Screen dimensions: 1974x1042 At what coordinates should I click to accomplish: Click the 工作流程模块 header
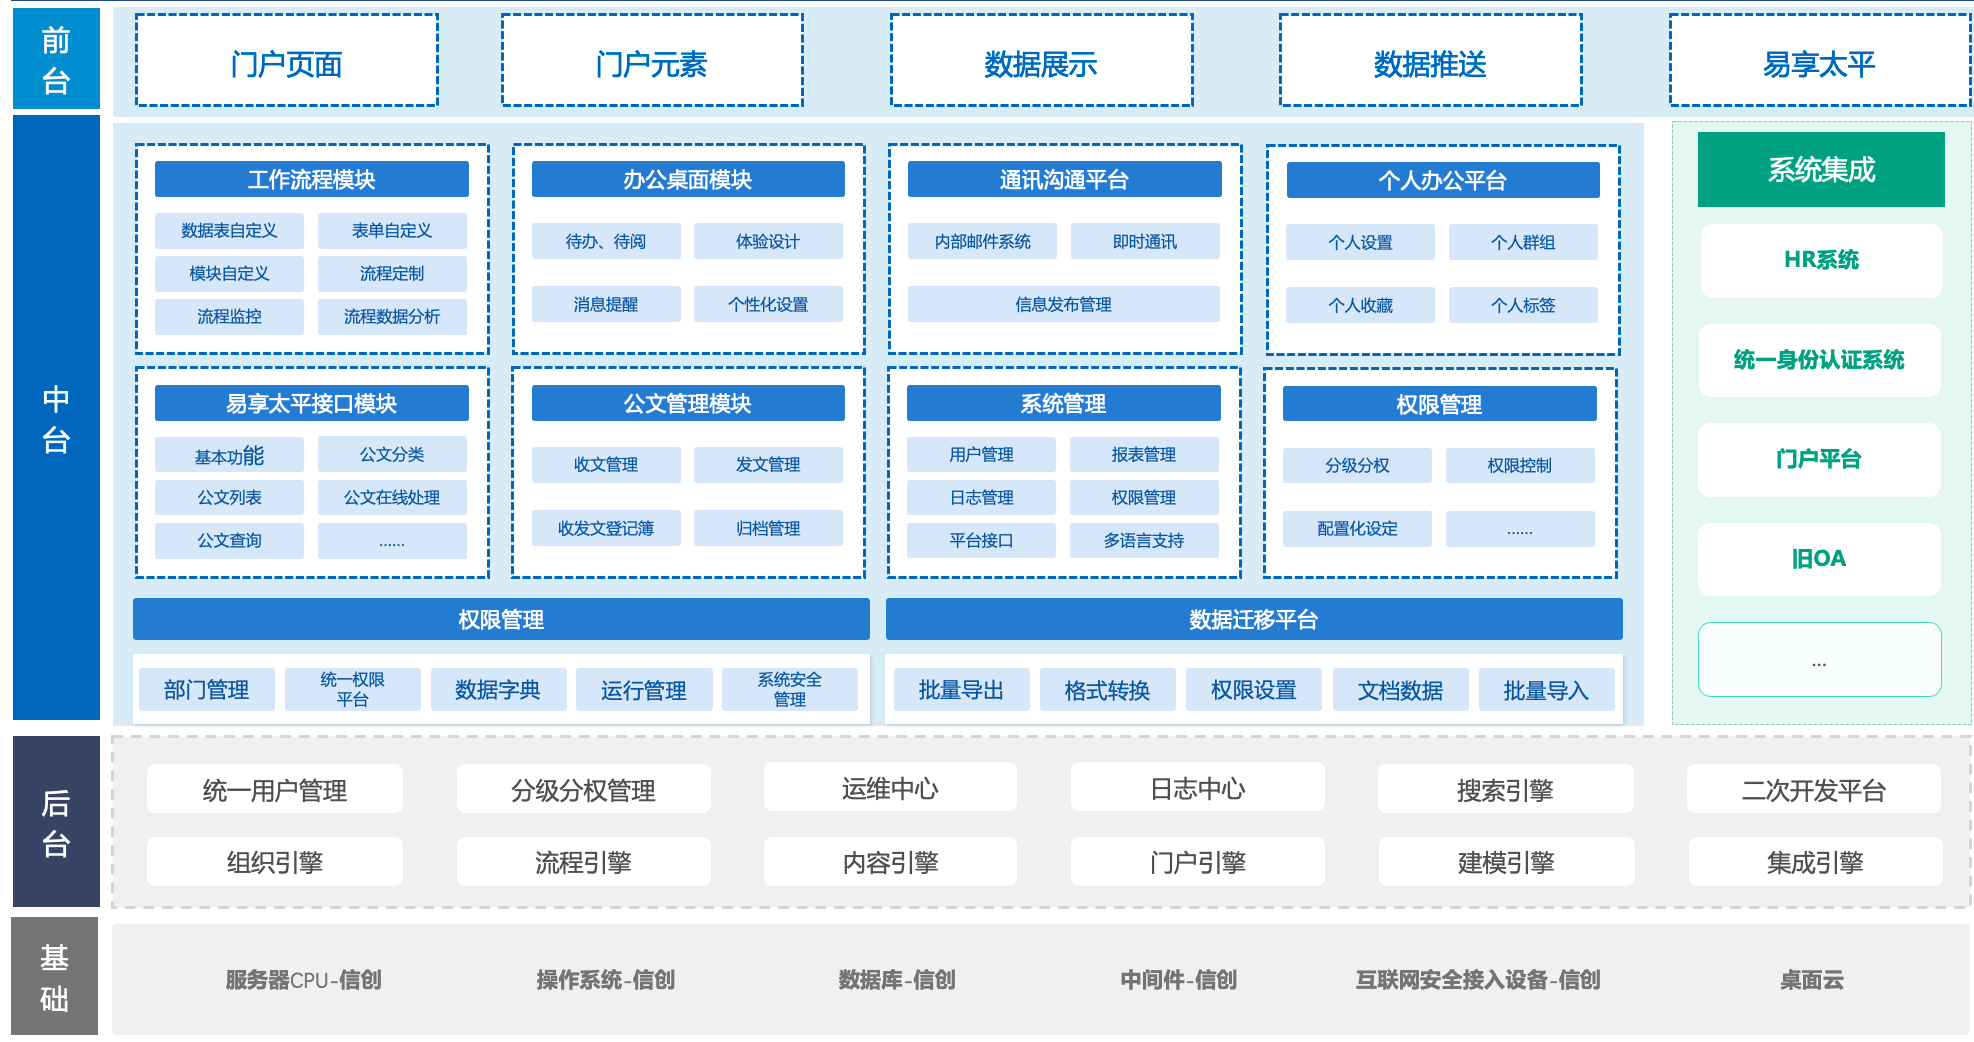tap(312, 179)
